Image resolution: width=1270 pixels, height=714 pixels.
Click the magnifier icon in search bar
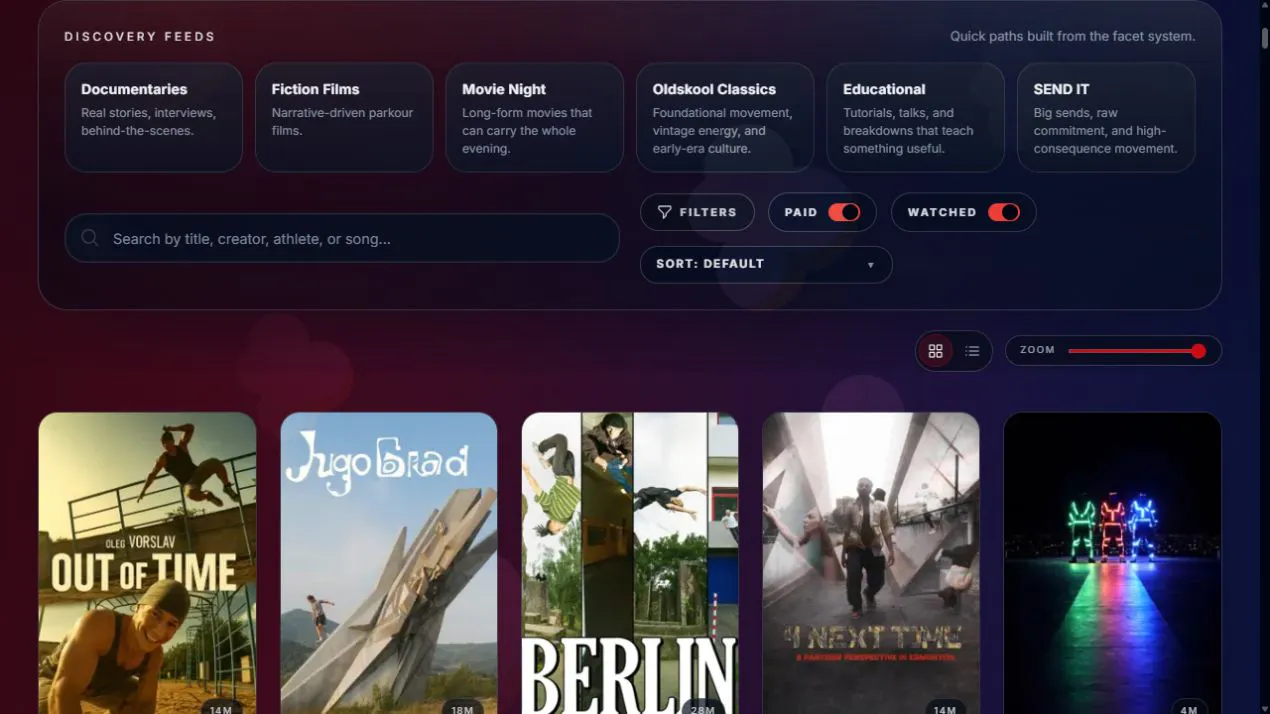tap(90, 238)
